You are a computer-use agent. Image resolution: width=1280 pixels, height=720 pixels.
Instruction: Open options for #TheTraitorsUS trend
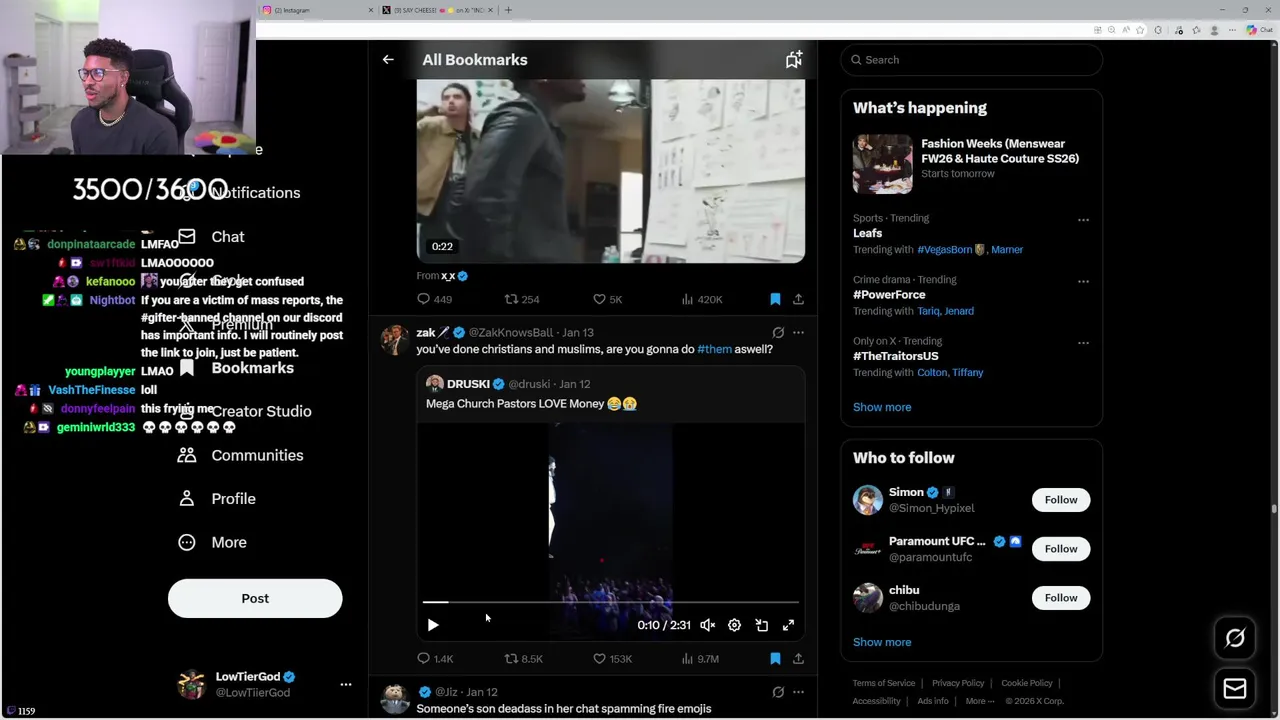click(1083, 343)
